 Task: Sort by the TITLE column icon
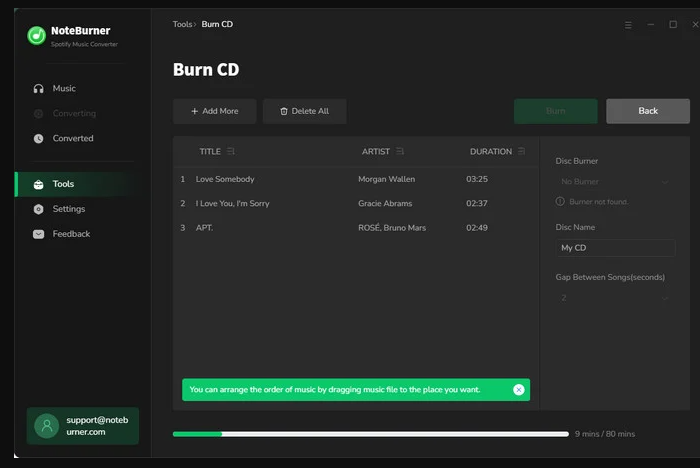[x=230, y=151]
